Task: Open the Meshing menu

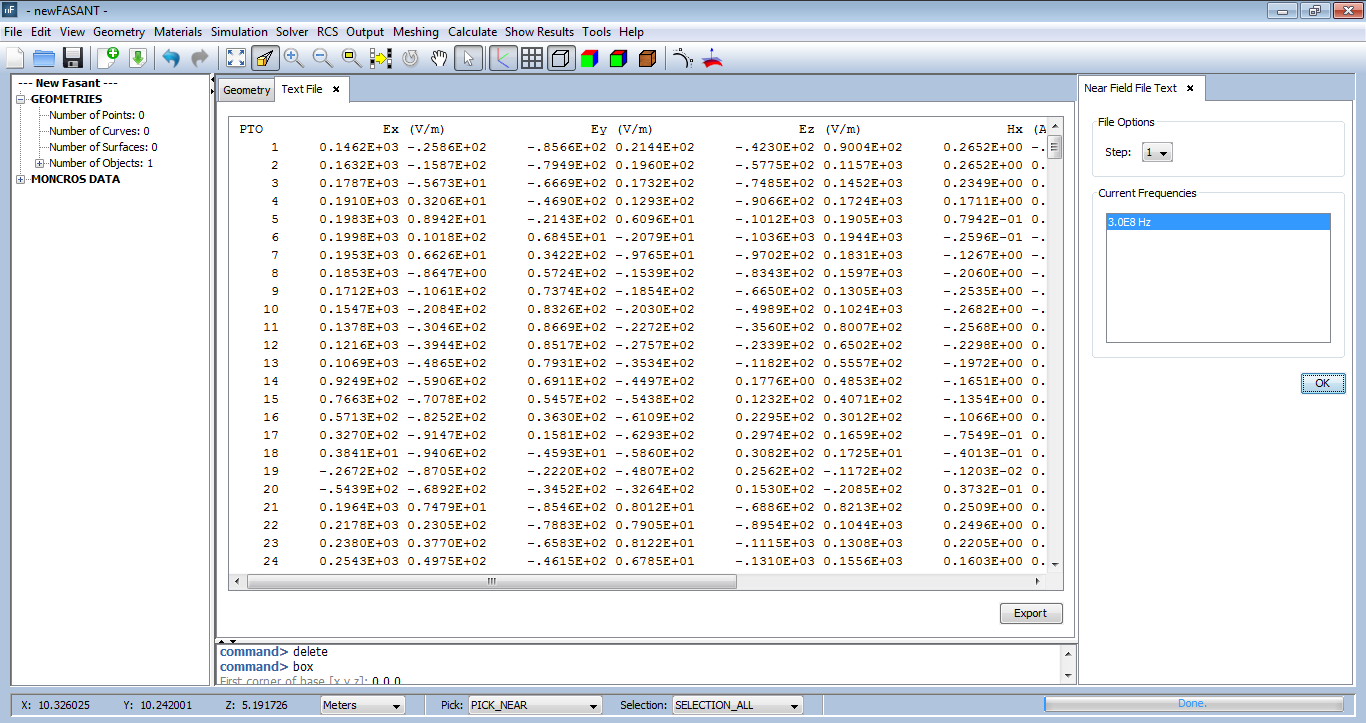Action: pos(415,32)
